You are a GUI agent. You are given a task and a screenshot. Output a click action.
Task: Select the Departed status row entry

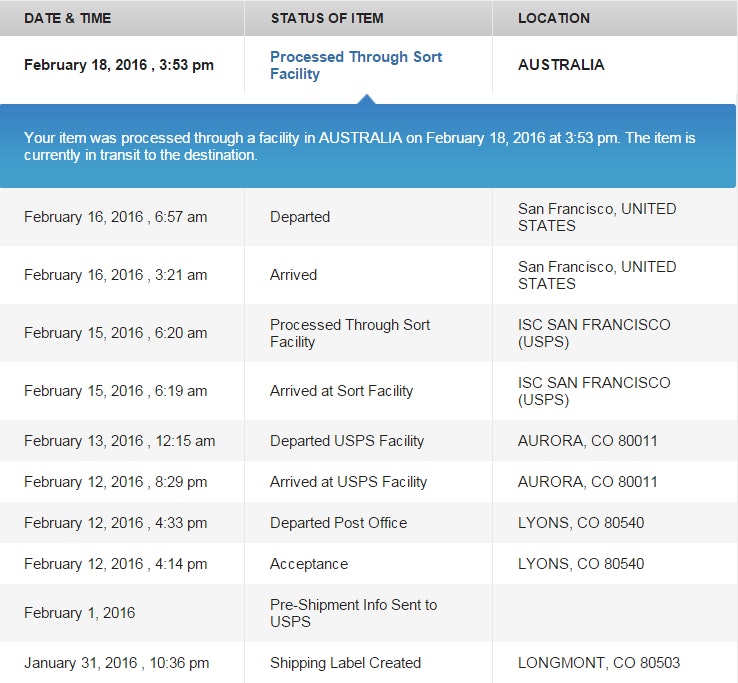(299, 217)
